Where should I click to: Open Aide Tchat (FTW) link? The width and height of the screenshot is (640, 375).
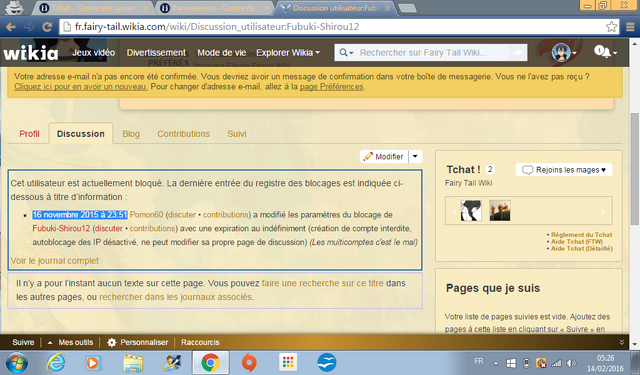click(x=577, y=242)
